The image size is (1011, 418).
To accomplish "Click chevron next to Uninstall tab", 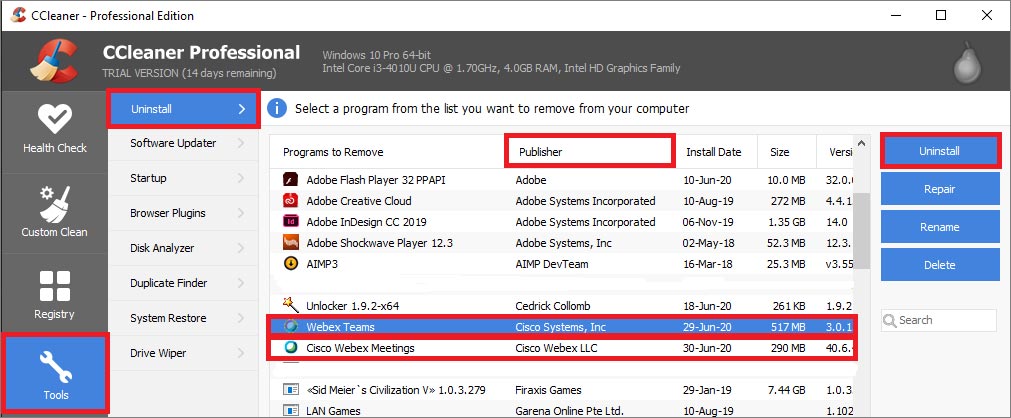I will [242, 109].
